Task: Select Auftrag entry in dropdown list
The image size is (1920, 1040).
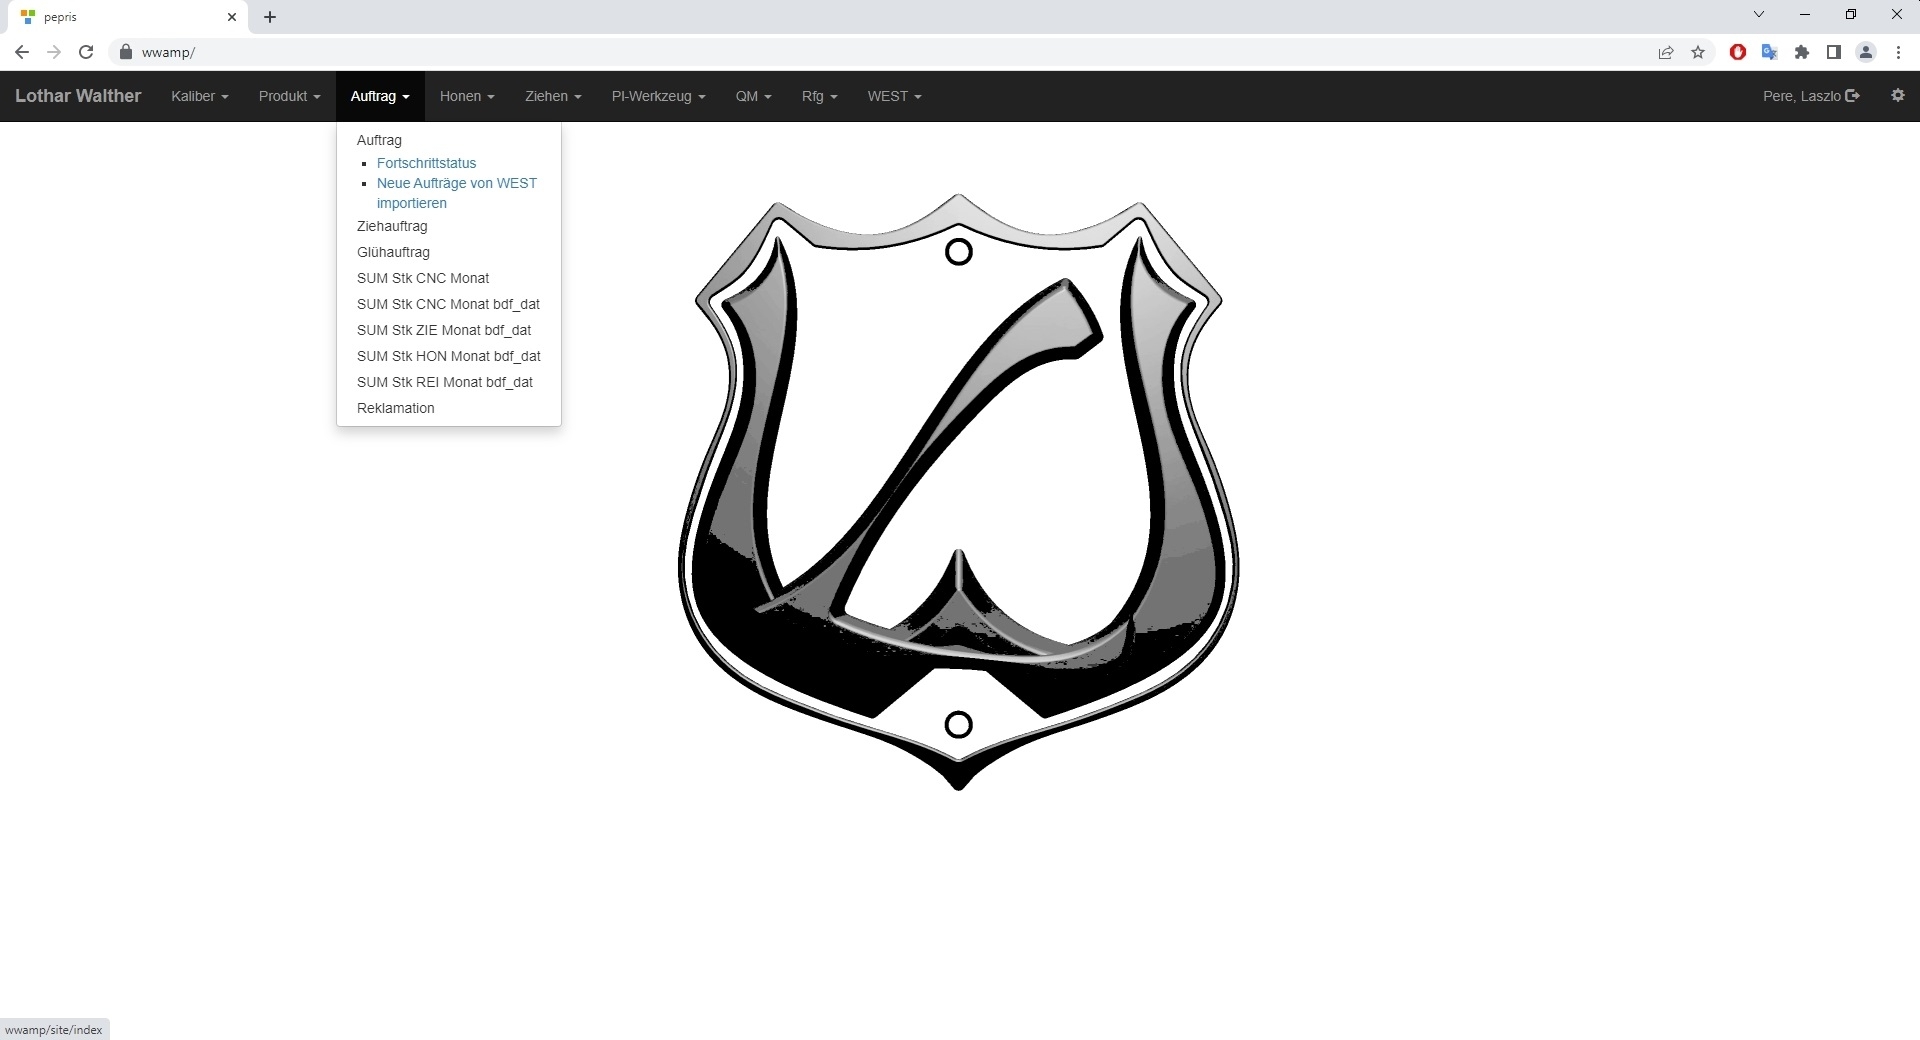Action: 379,140
